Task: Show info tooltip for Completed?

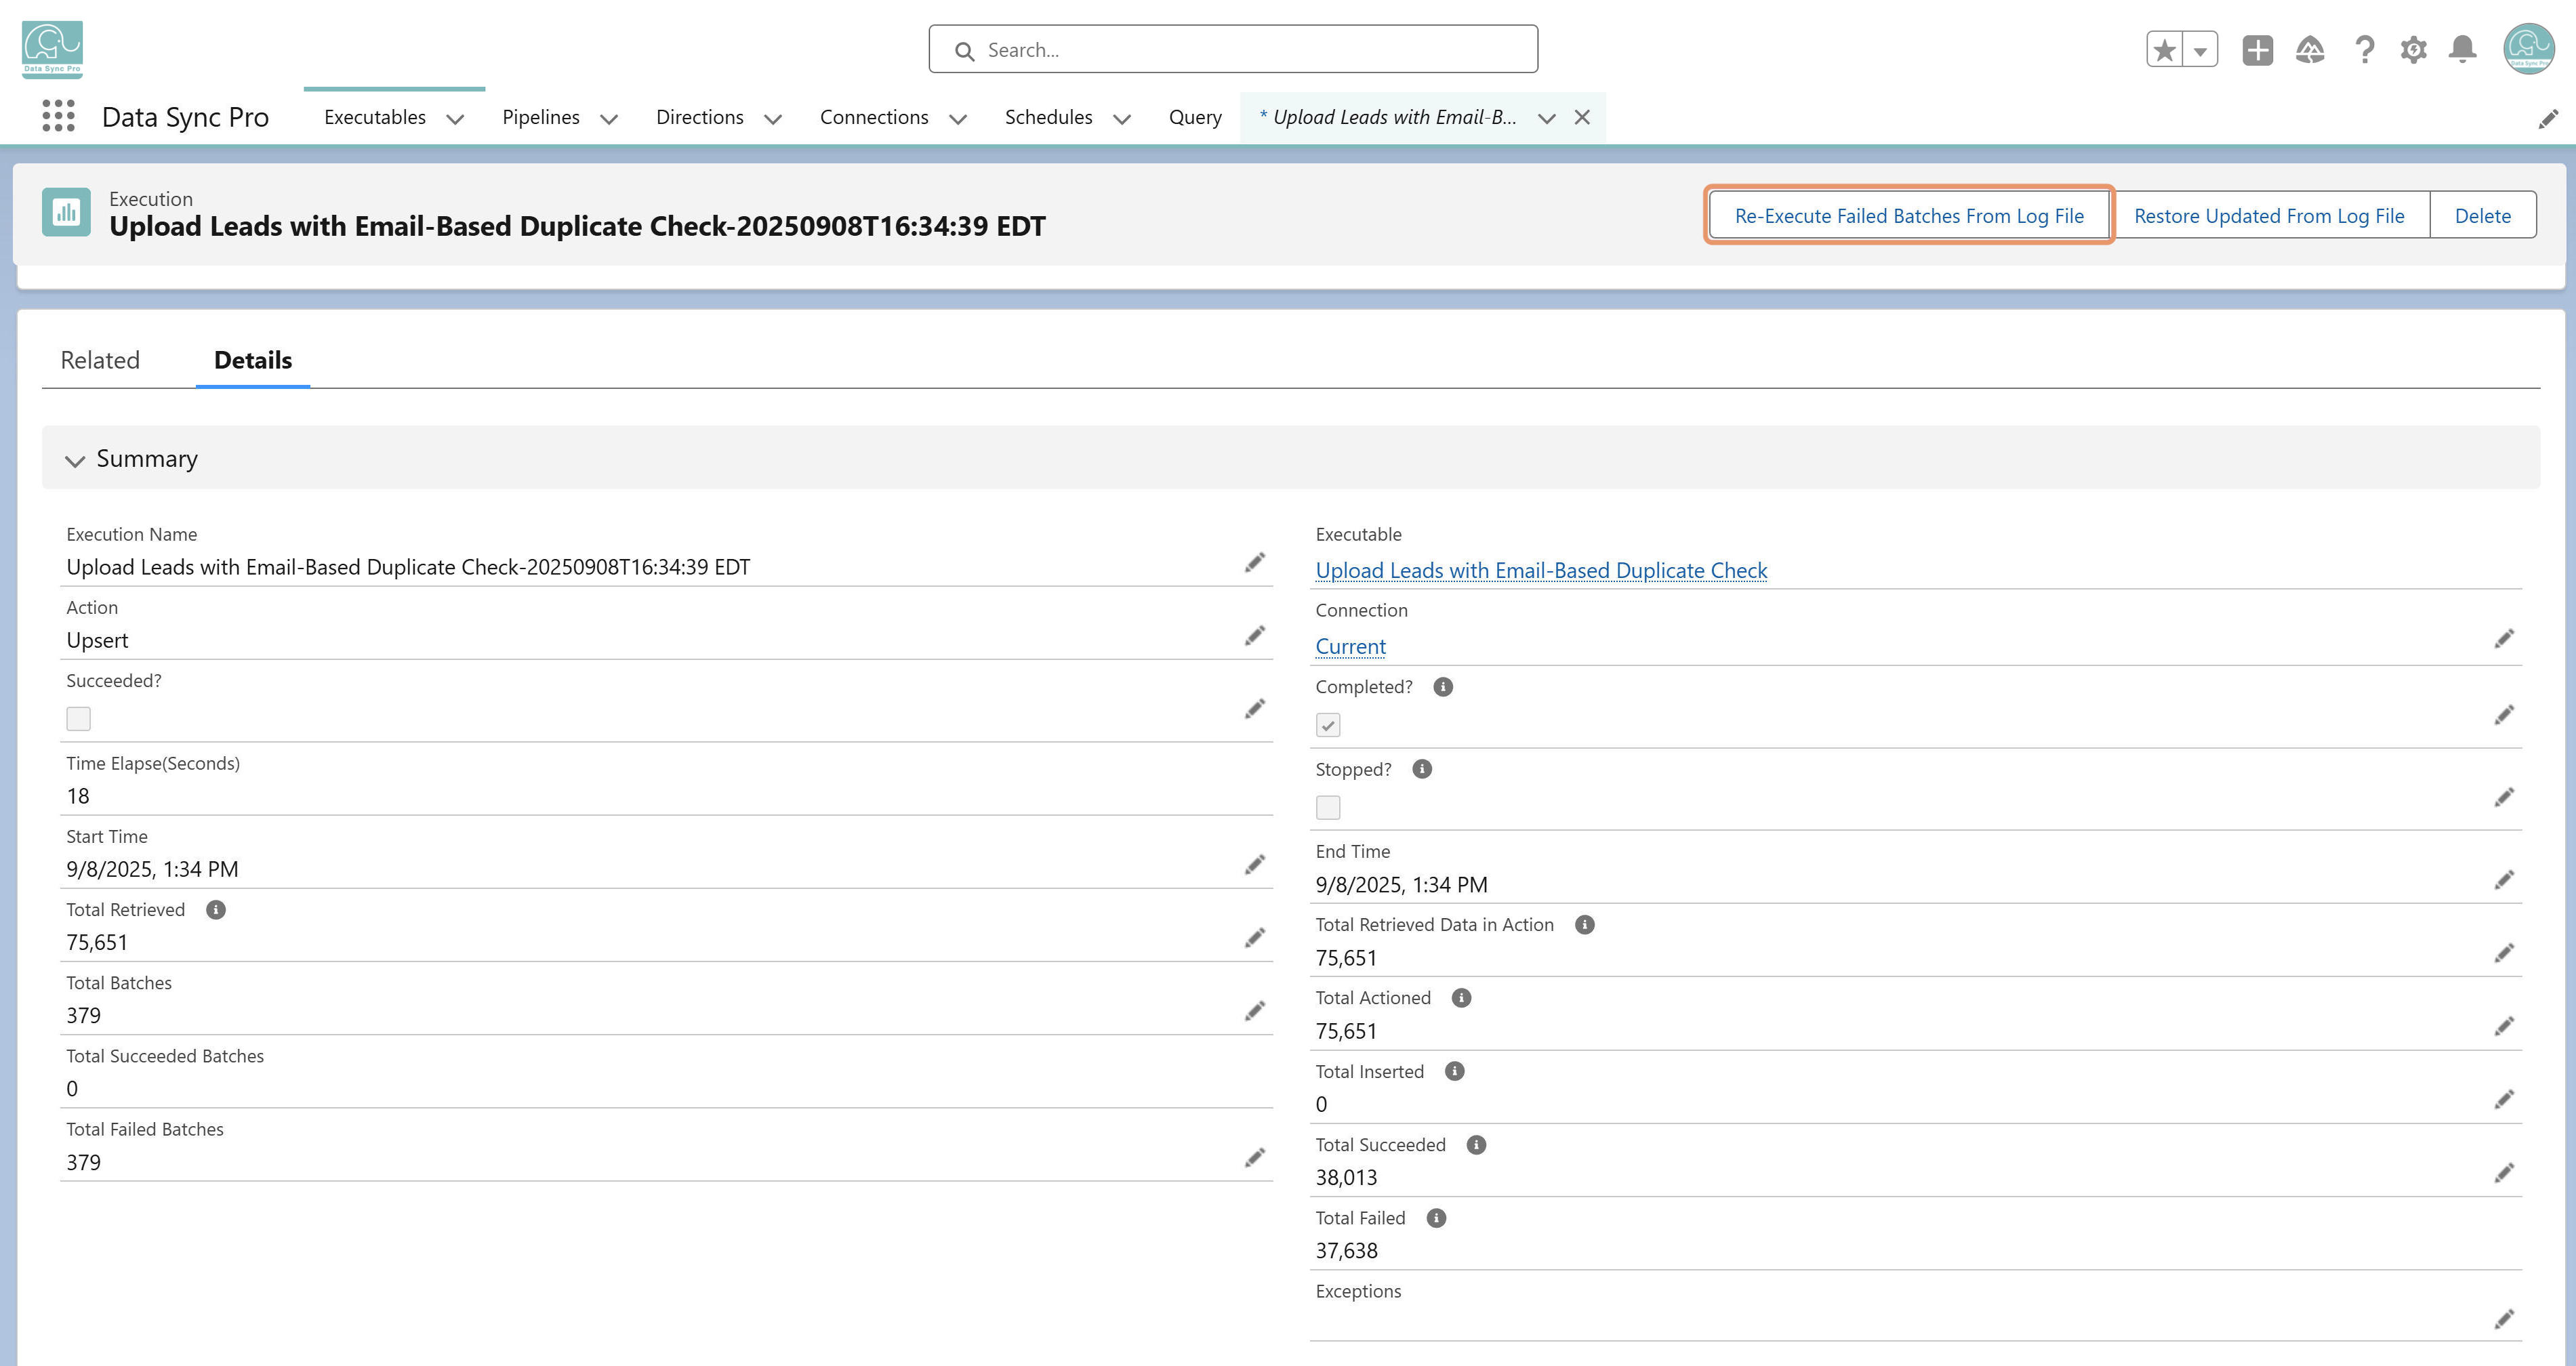Action: [x=1443, y=687]
